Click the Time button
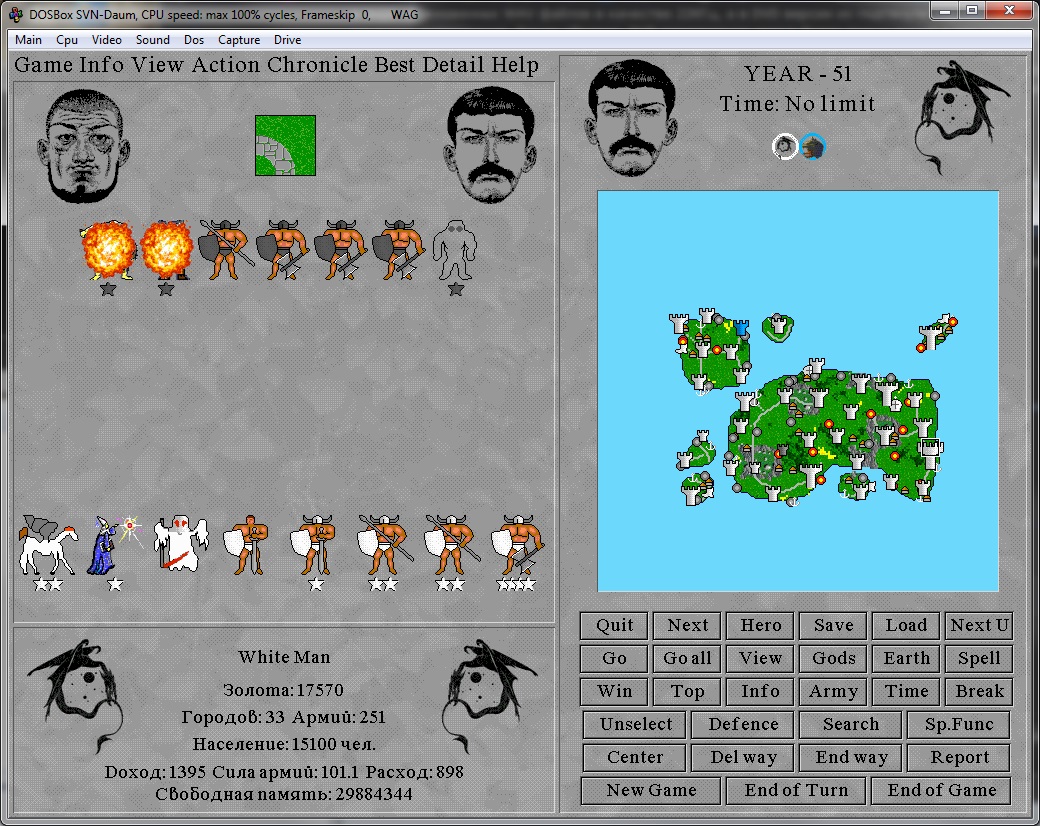The image size is (1040, 826). click(x=906, y=691)
